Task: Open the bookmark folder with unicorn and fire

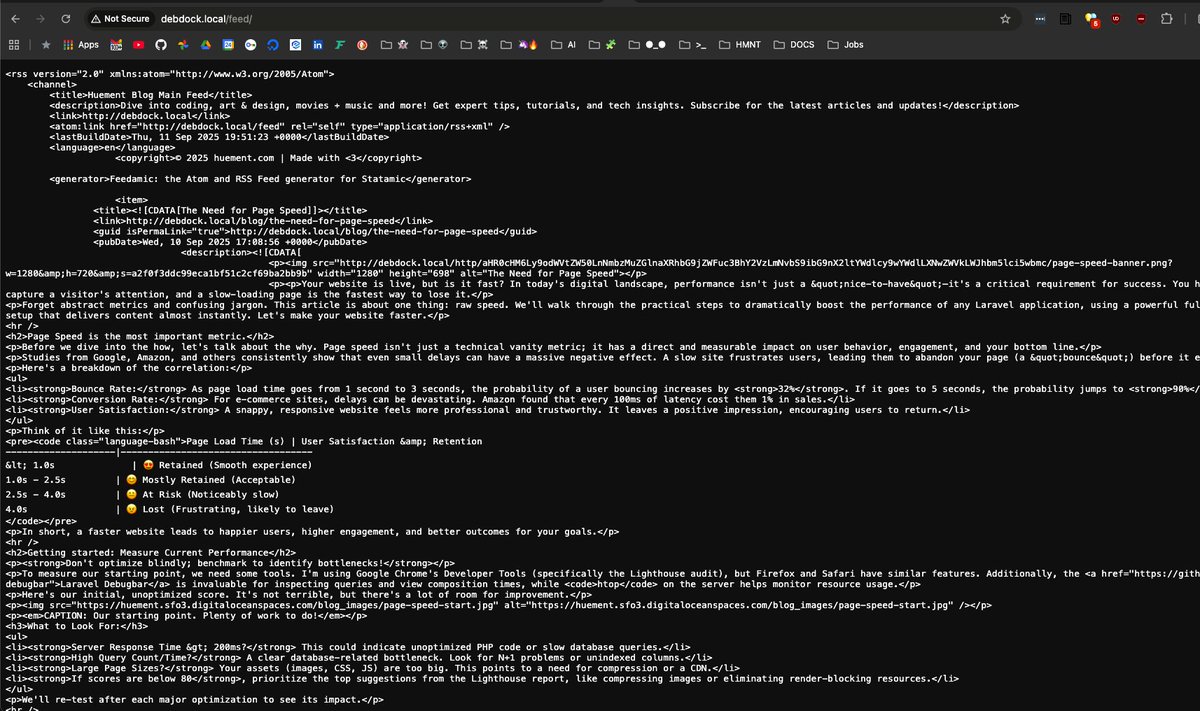Action: 520,45
